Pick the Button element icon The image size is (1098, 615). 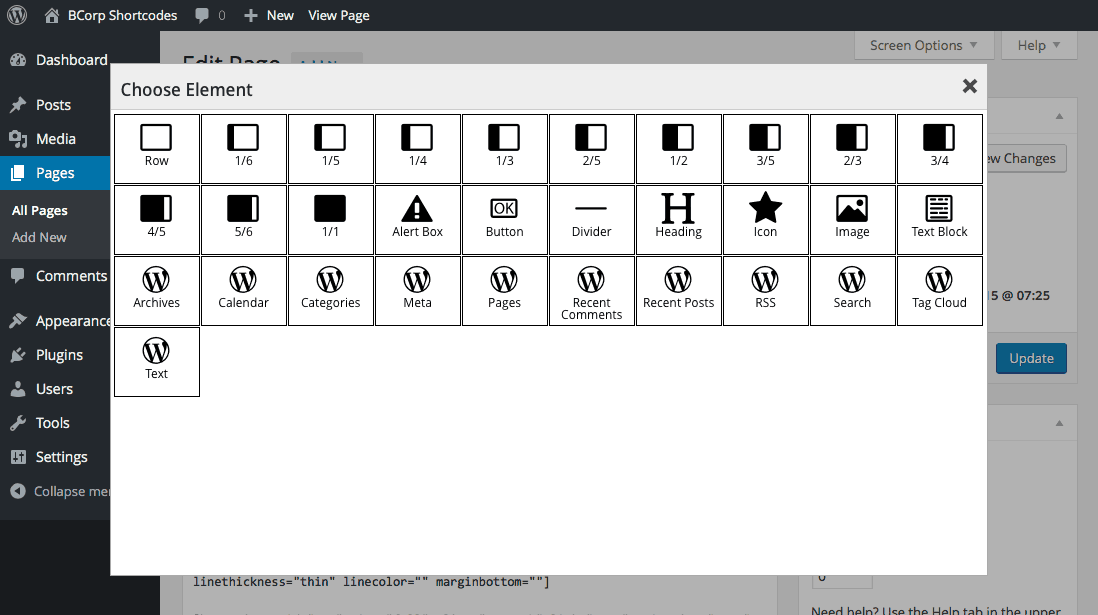coord(504,219)
